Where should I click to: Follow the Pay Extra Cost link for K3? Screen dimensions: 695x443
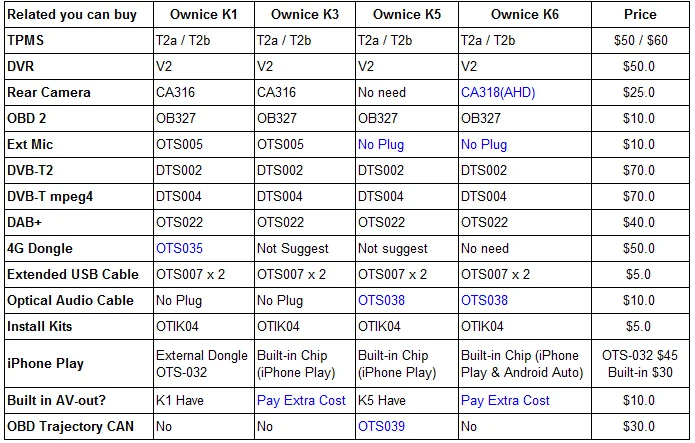[x=301, y=400]
